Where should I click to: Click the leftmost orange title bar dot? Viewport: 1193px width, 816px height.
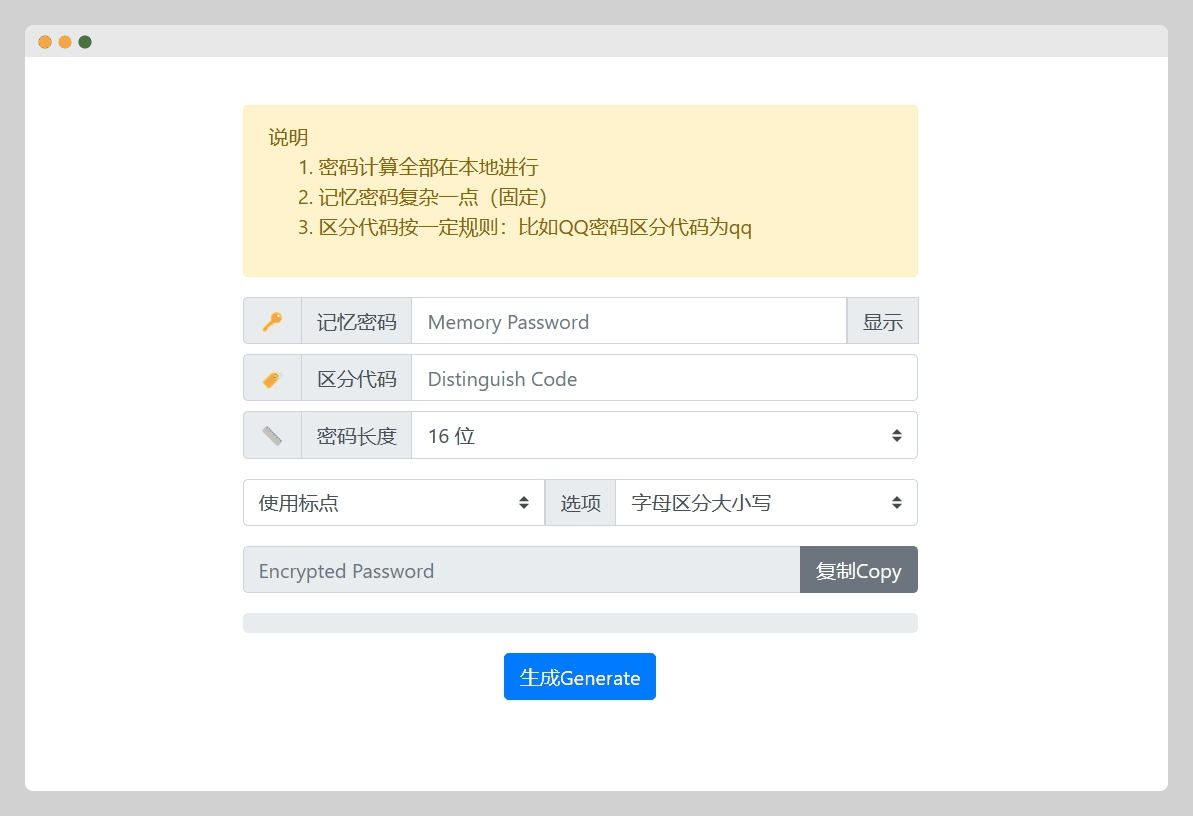tap(45, 42)
